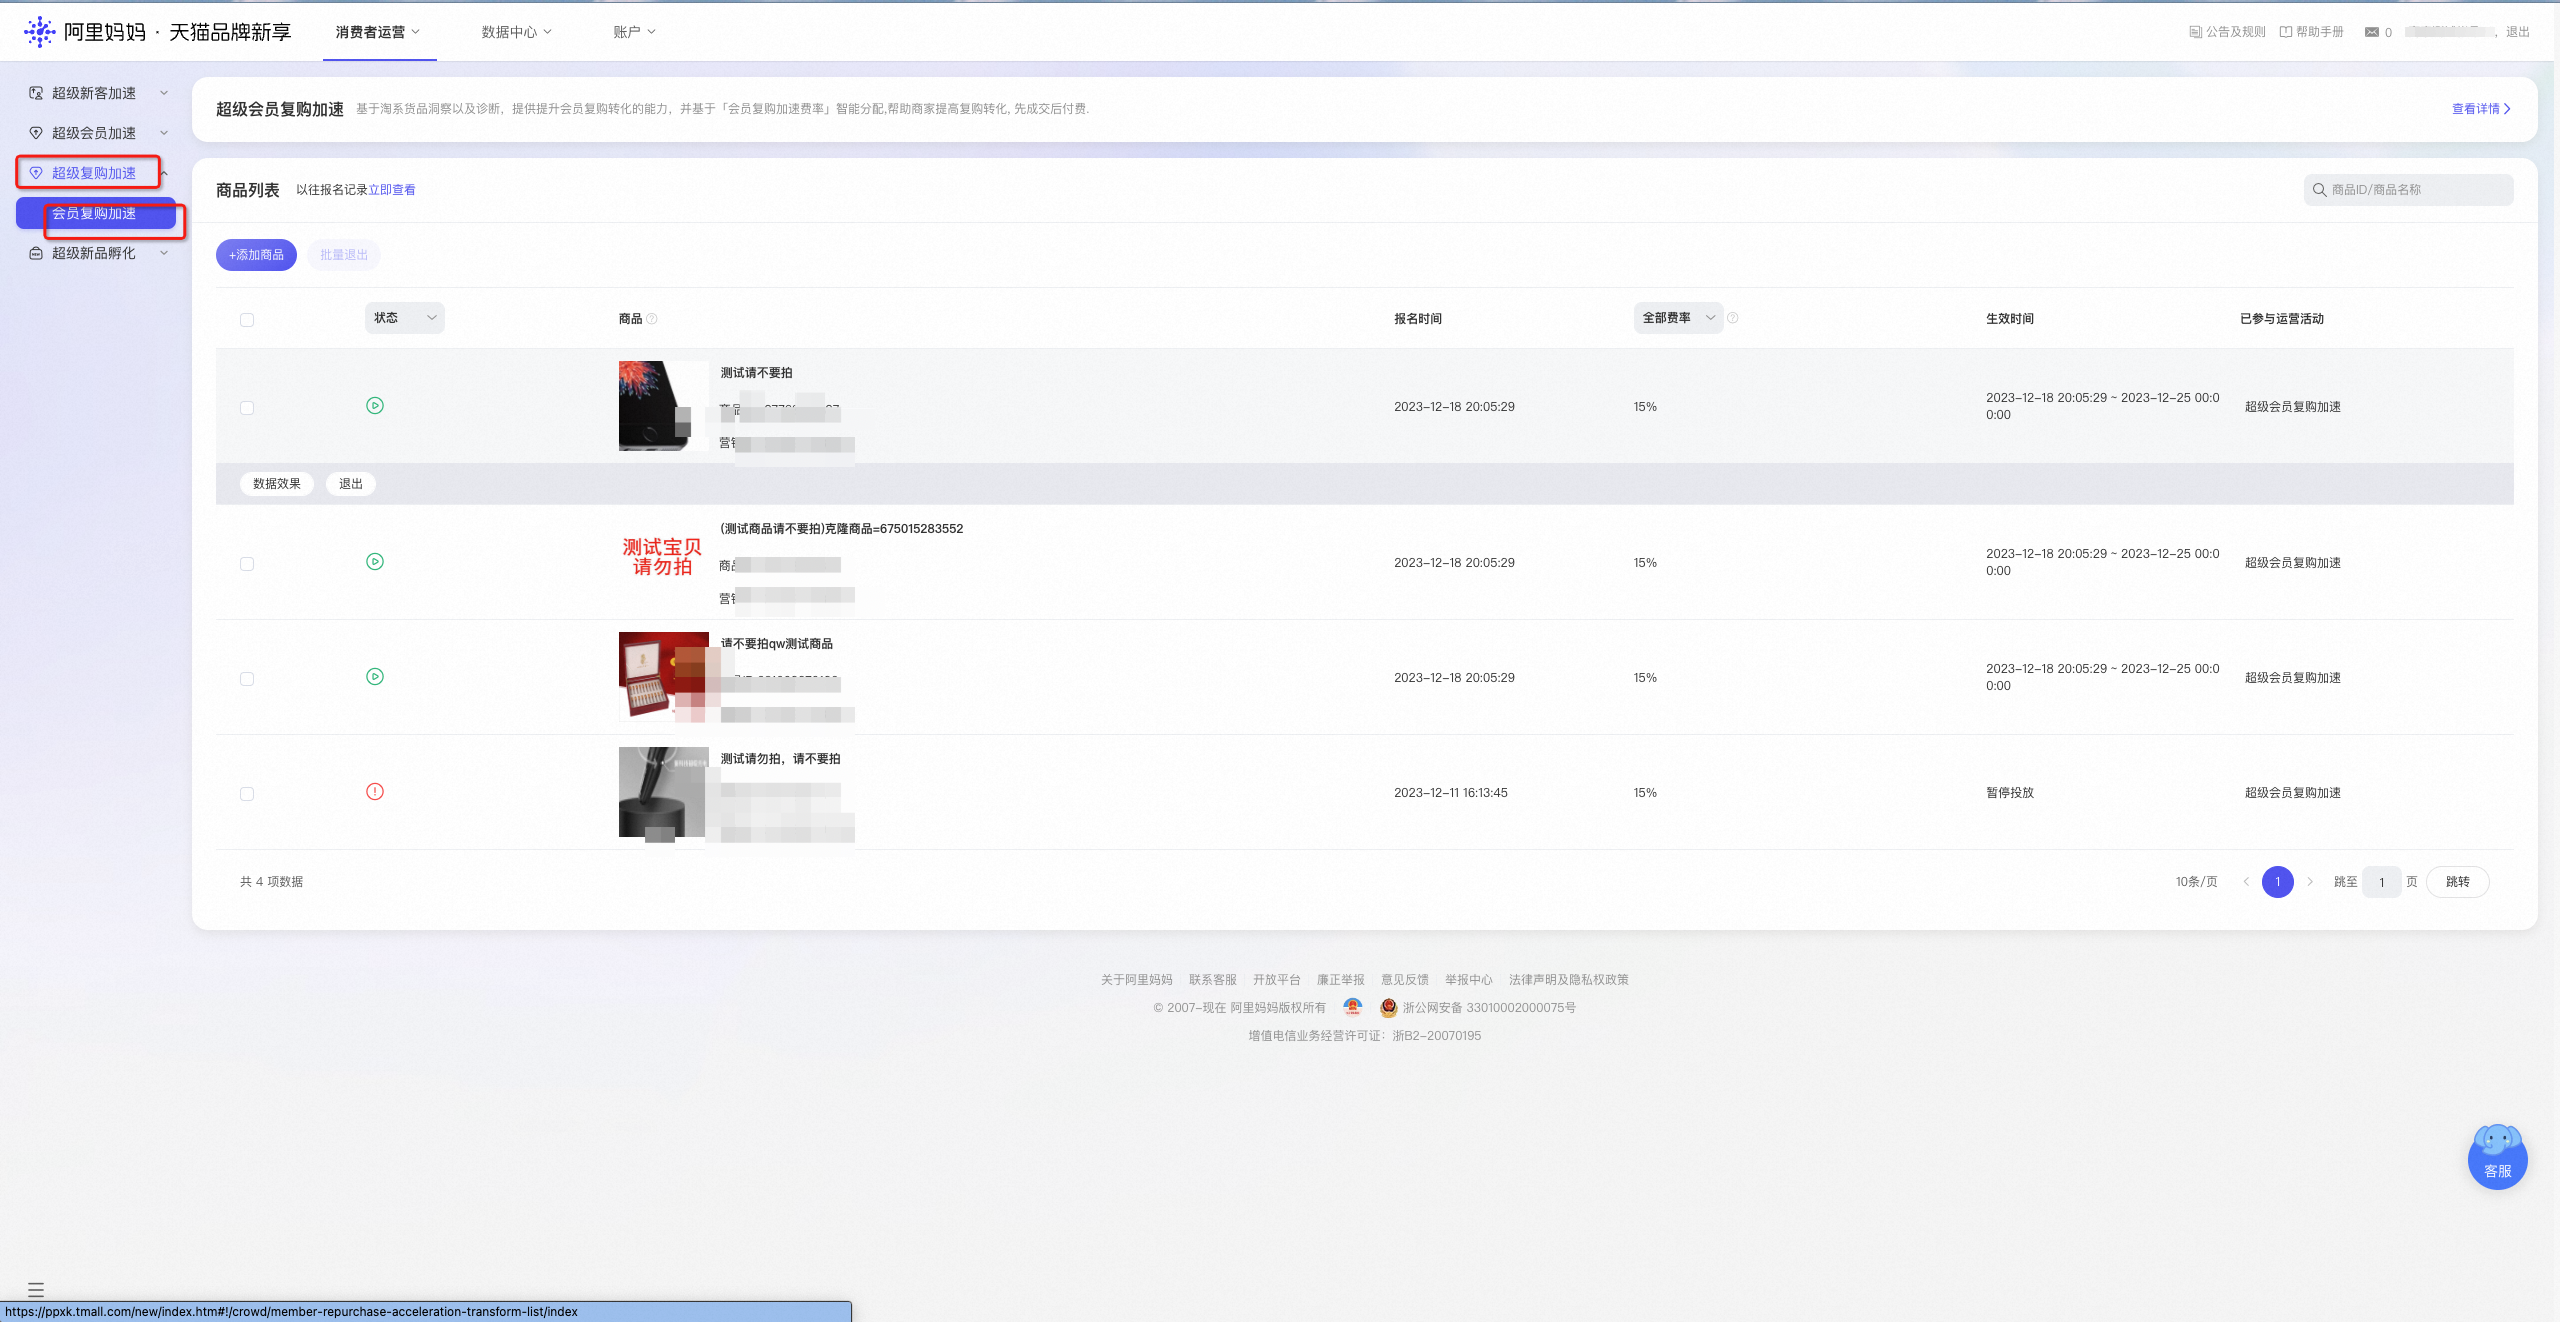Click the 公告及规则 announcement icon
Image resolution: width=2560 pixels, height=1322 pixels.
pyautogui.click(x=2195, y=32)
